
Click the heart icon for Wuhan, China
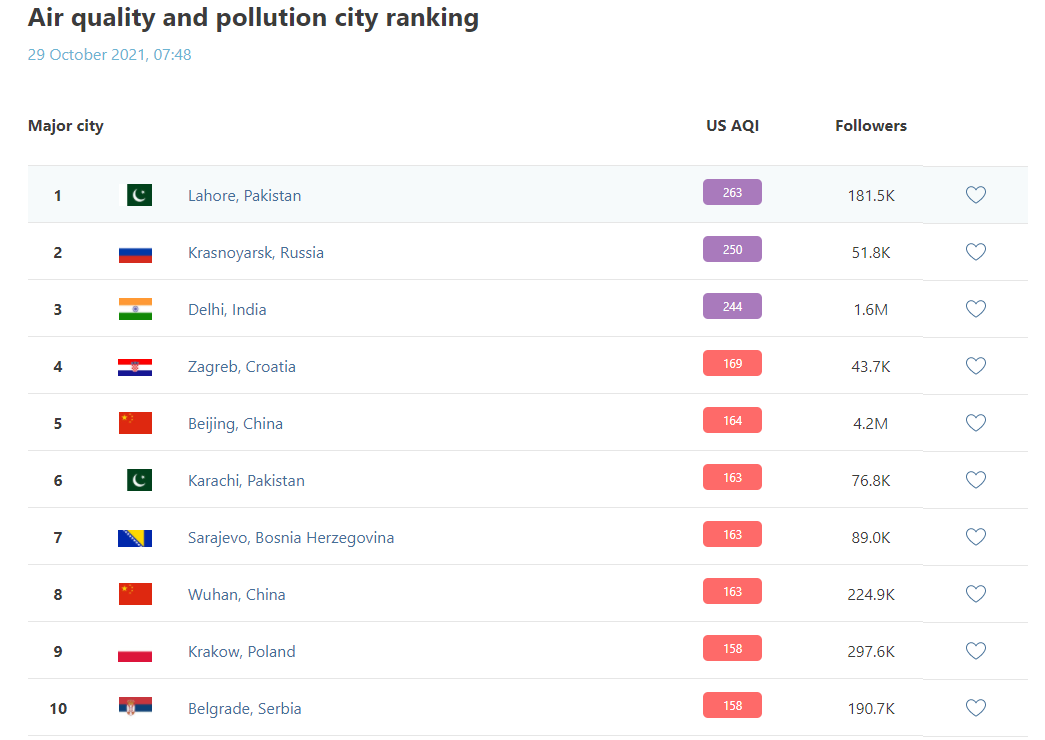(x=976, y=594)
